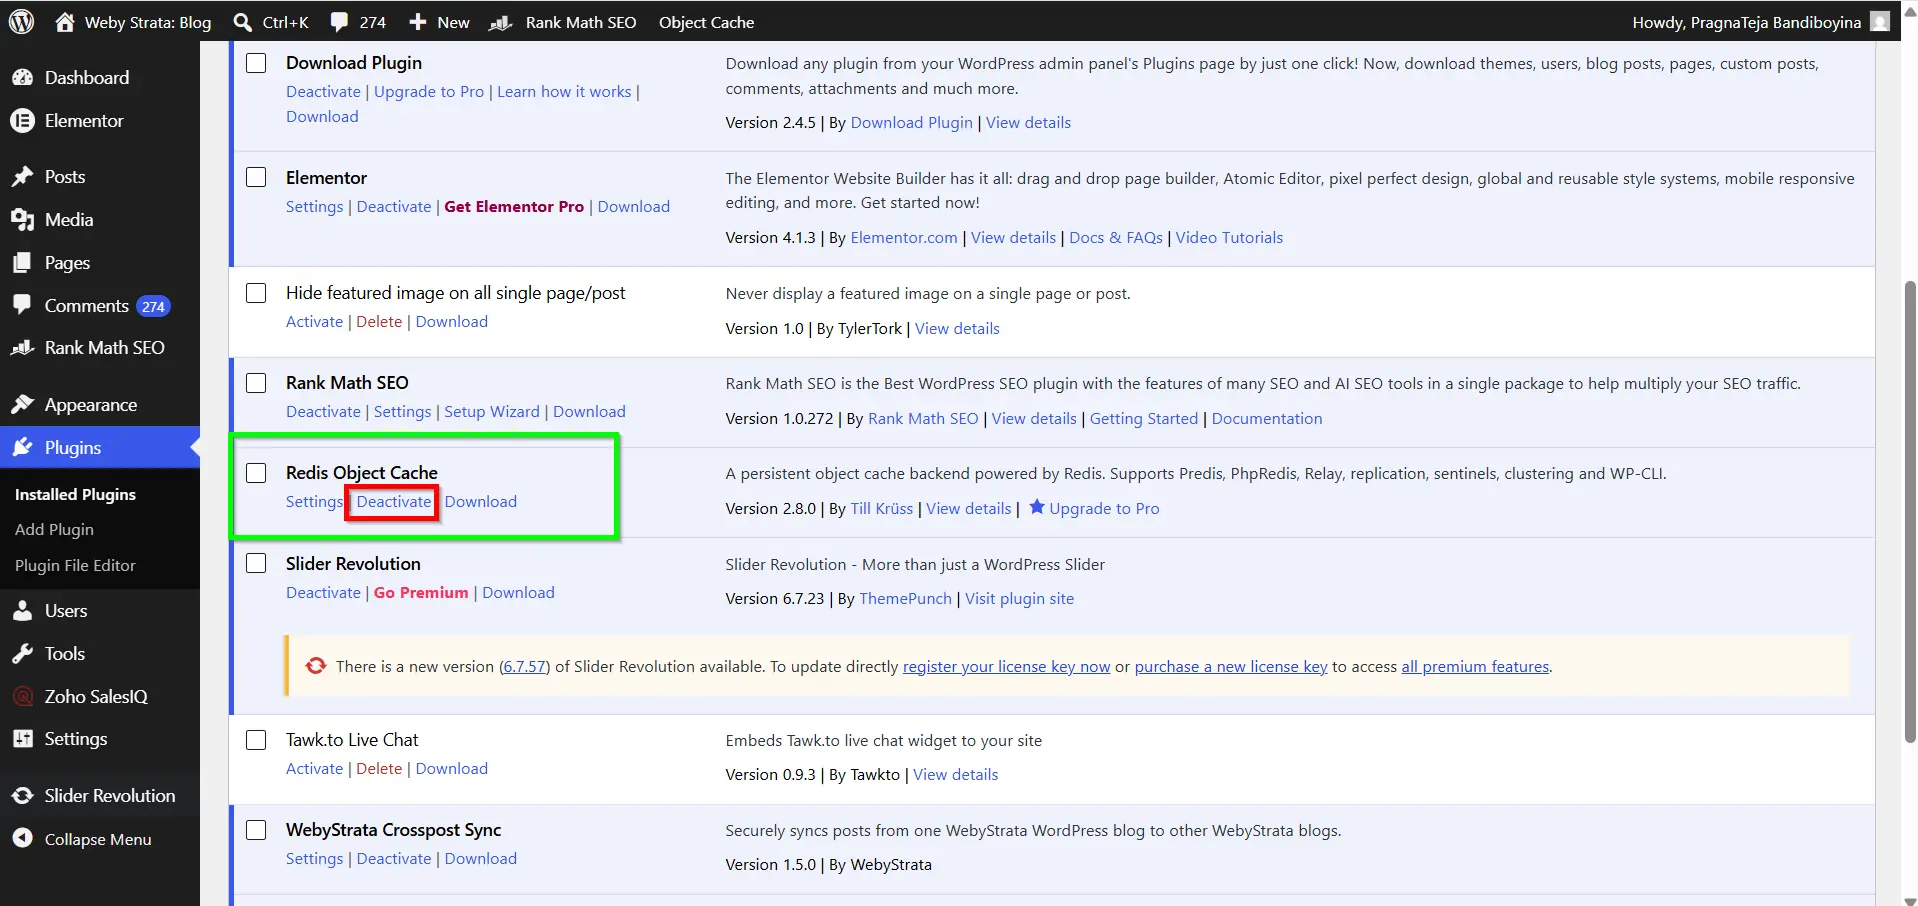
Task: Click the page vertical scrollbar thumb
Action: (1910, 510)
